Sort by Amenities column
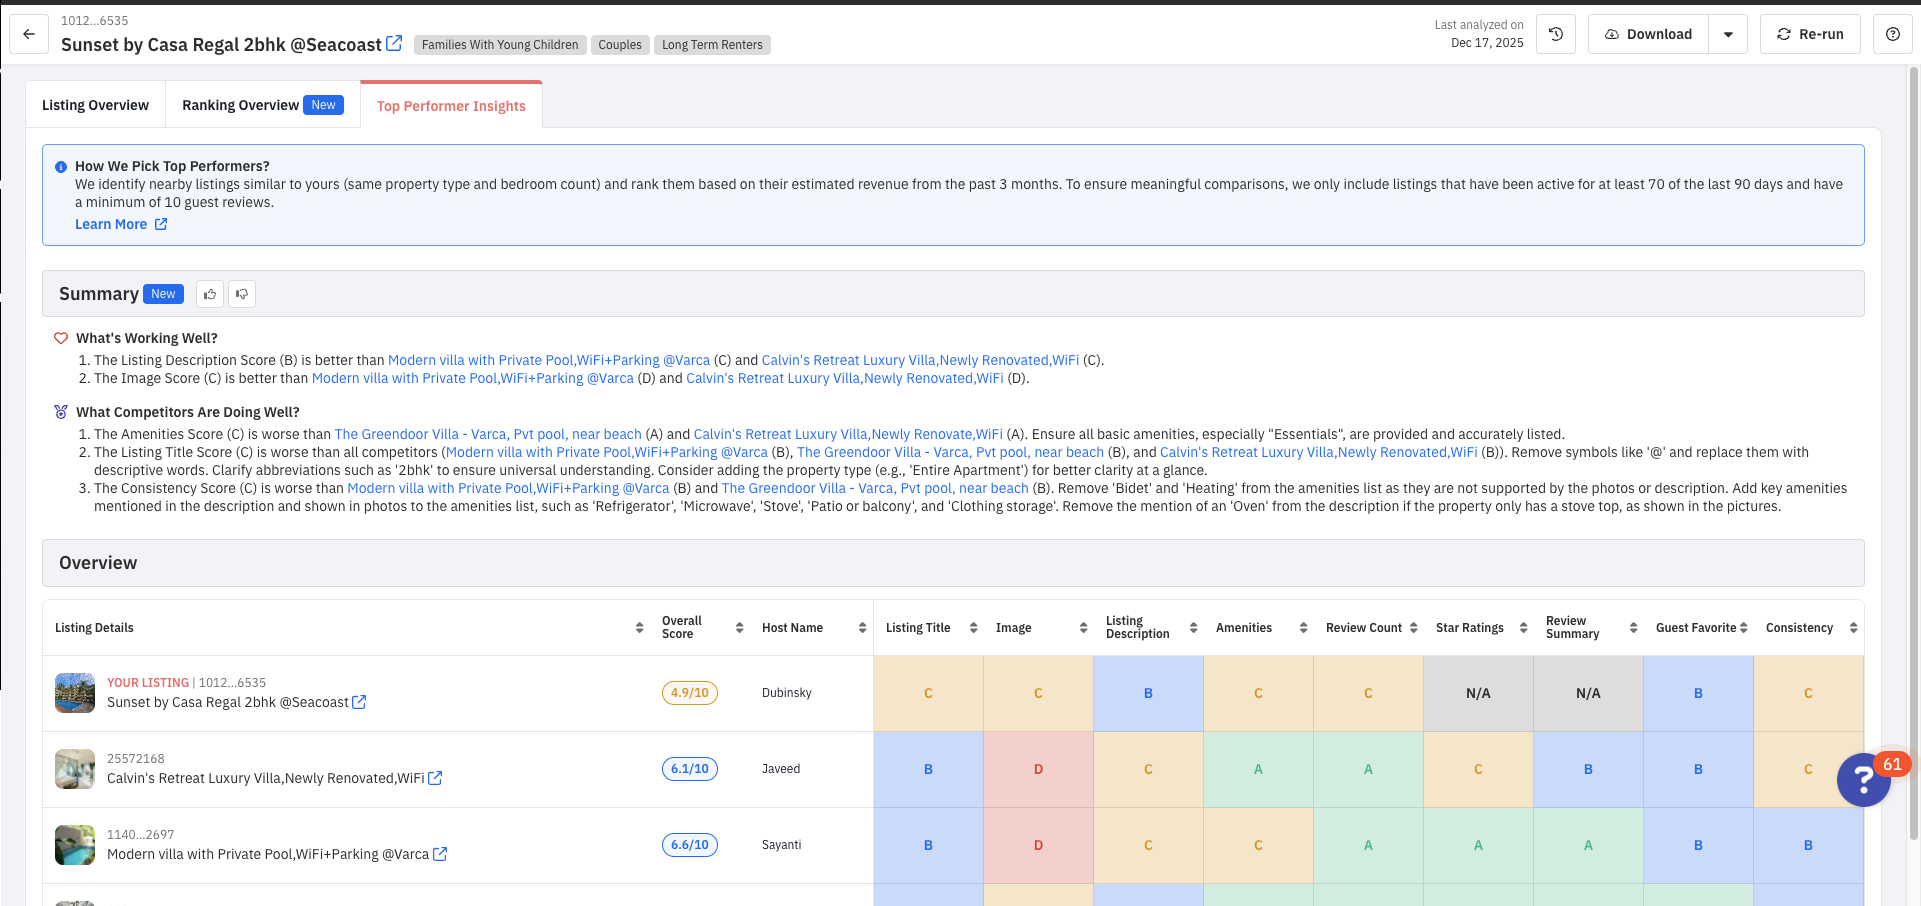 pyautogui.click(x=1303, y=628)
